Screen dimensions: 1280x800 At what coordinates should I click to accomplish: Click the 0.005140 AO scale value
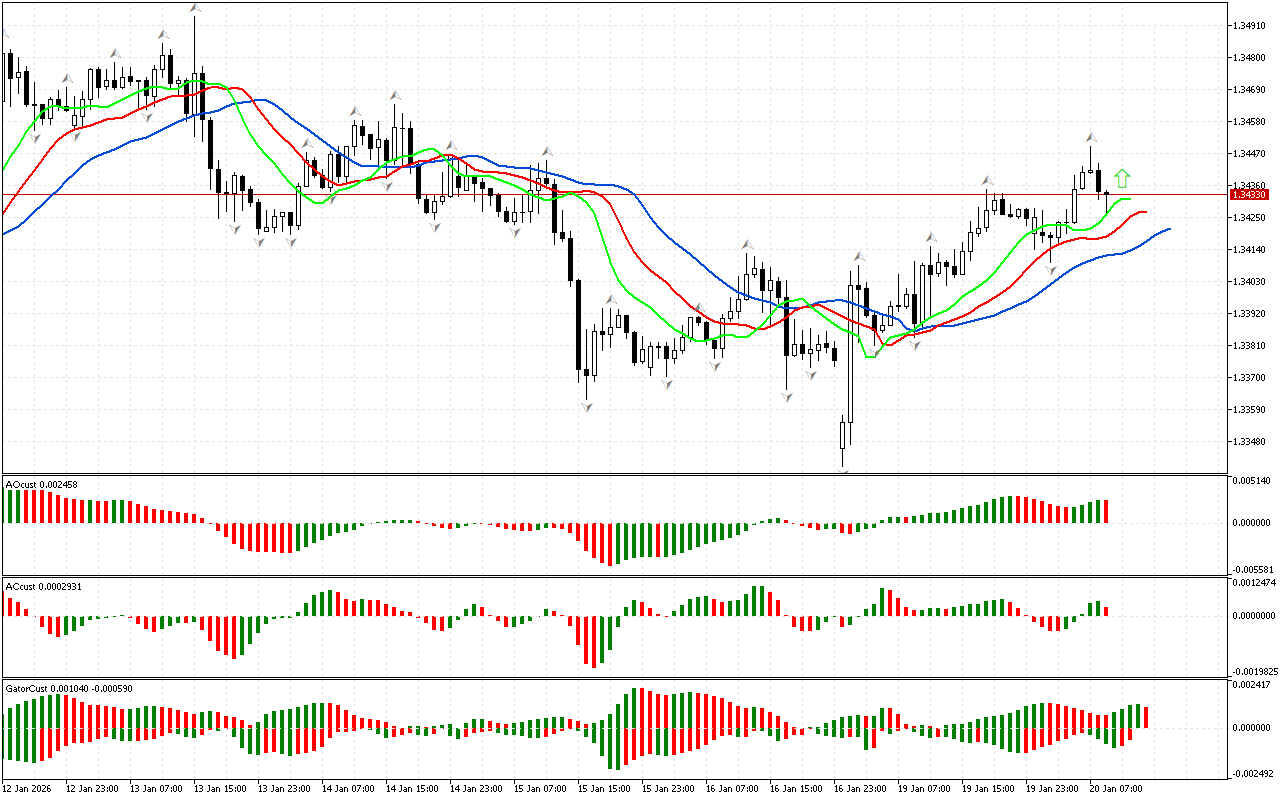(x=1254, y=481)
